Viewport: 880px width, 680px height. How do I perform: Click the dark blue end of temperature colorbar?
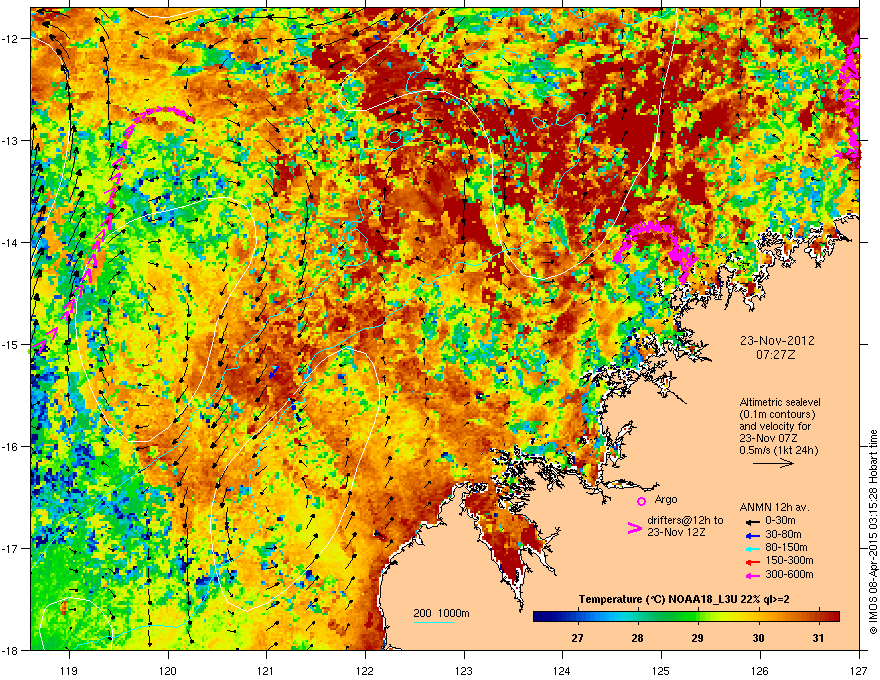point(539,617)
